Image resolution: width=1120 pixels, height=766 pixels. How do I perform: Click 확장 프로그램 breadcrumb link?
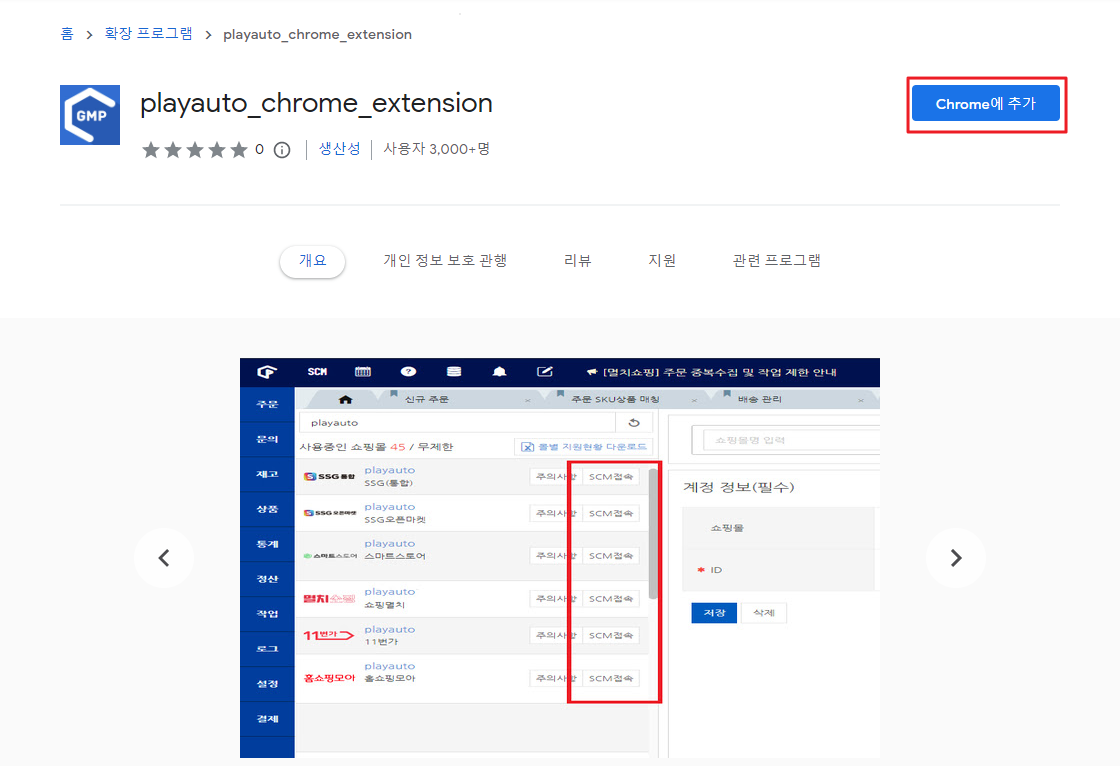(149, 34)
